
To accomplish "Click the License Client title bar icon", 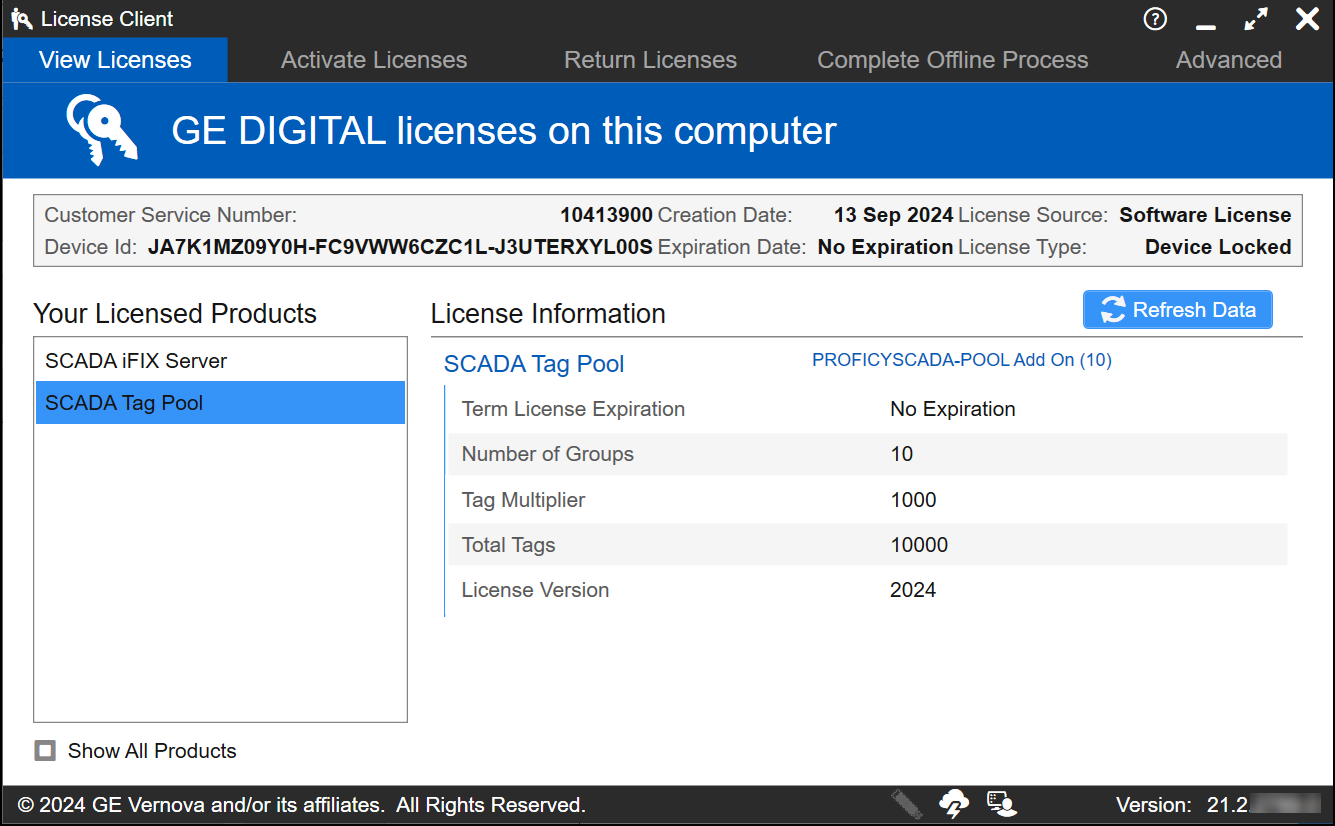I will (21, 19).
